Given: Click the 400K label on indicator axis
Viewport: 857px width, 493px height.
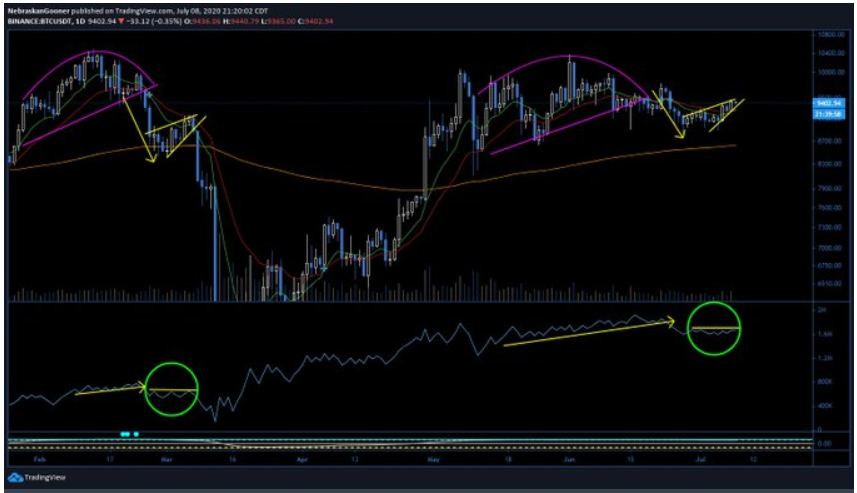Looking at the screenshot, I should (825, 406).
